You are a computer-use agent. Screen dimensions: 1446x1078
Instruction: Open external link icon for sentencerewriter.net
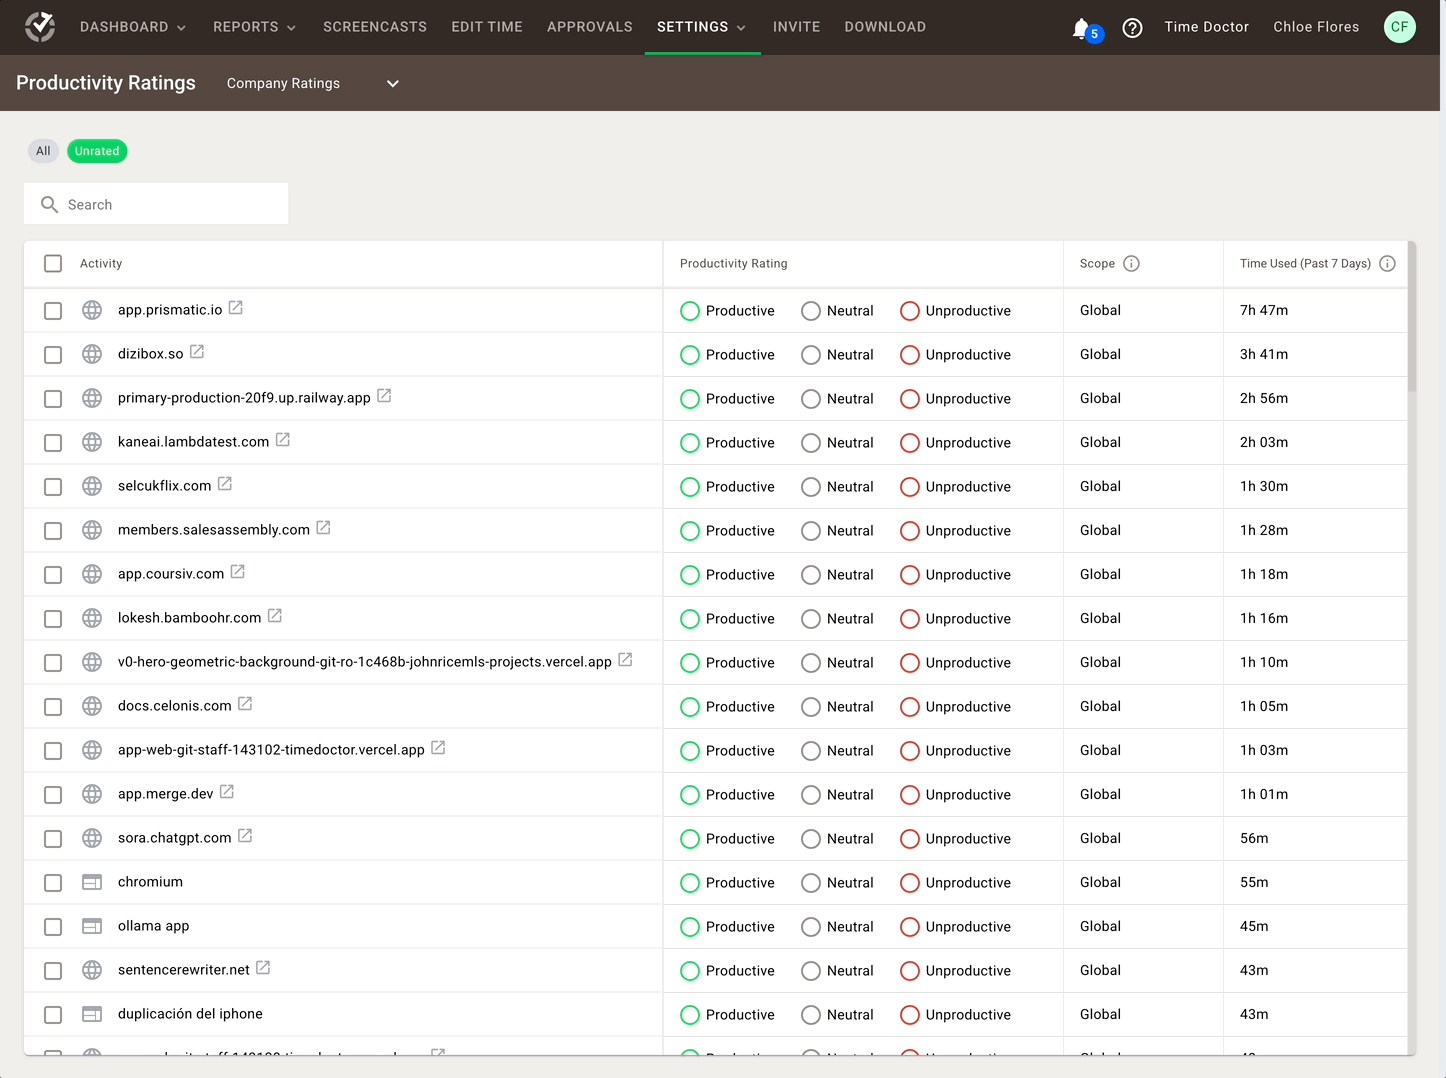click(x=263, y=968)
